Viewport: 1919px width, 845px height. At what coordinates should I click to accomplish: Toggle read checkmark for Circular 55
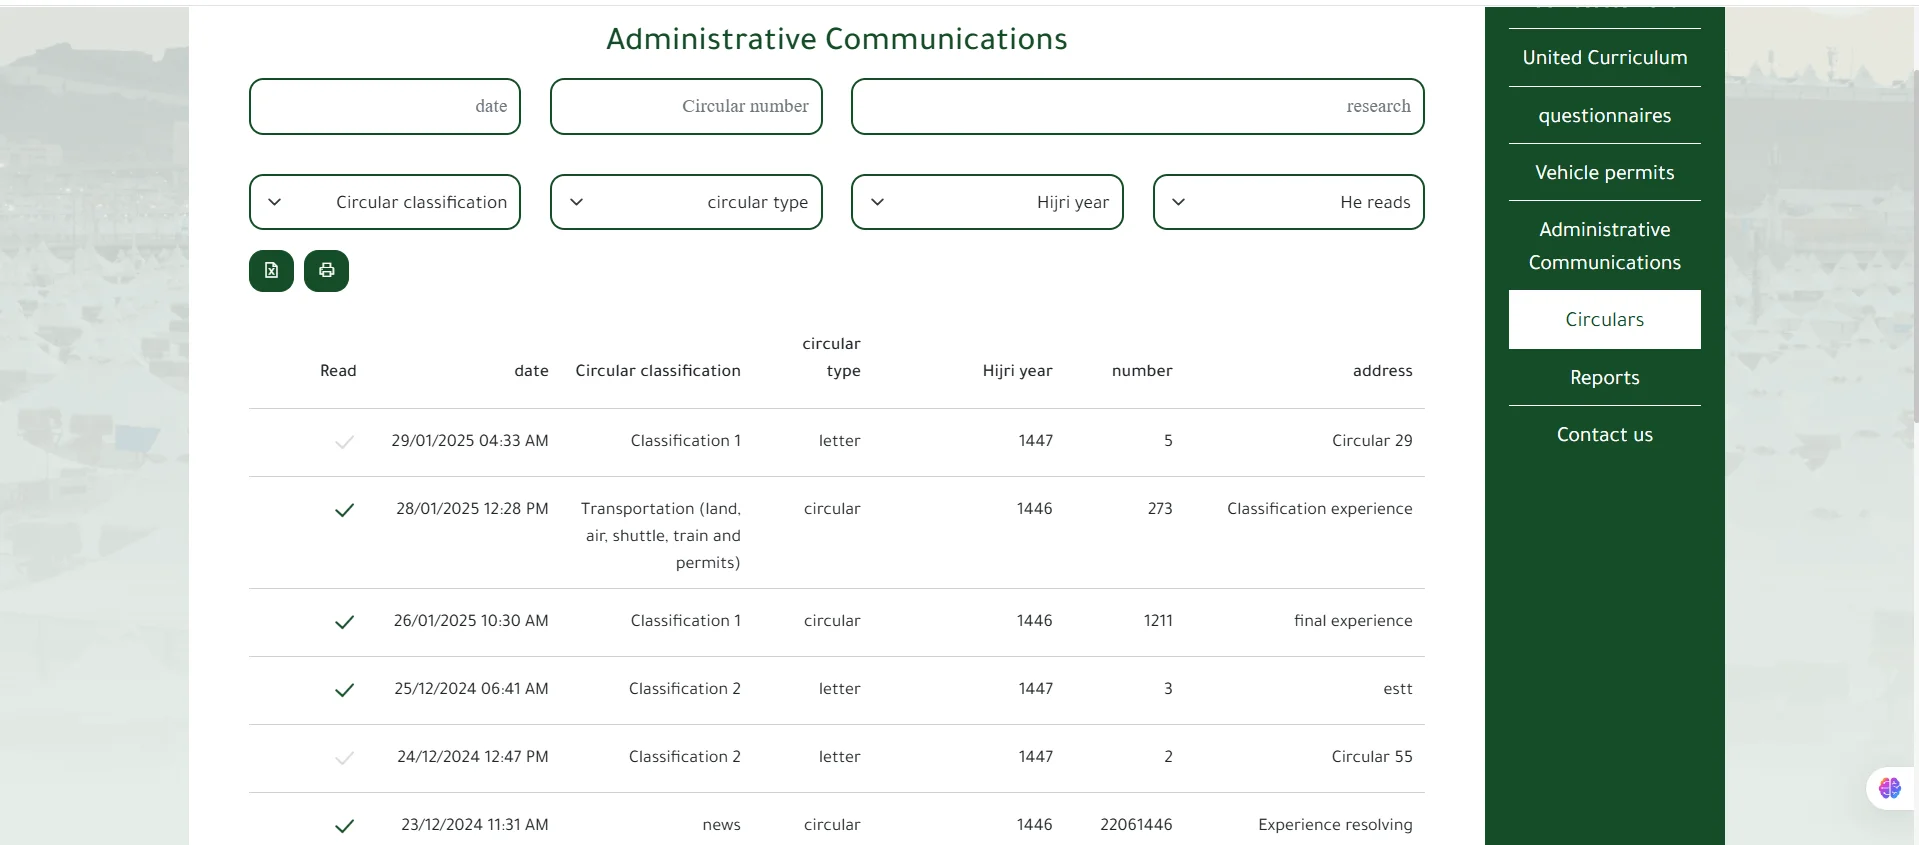pos(344,758)
